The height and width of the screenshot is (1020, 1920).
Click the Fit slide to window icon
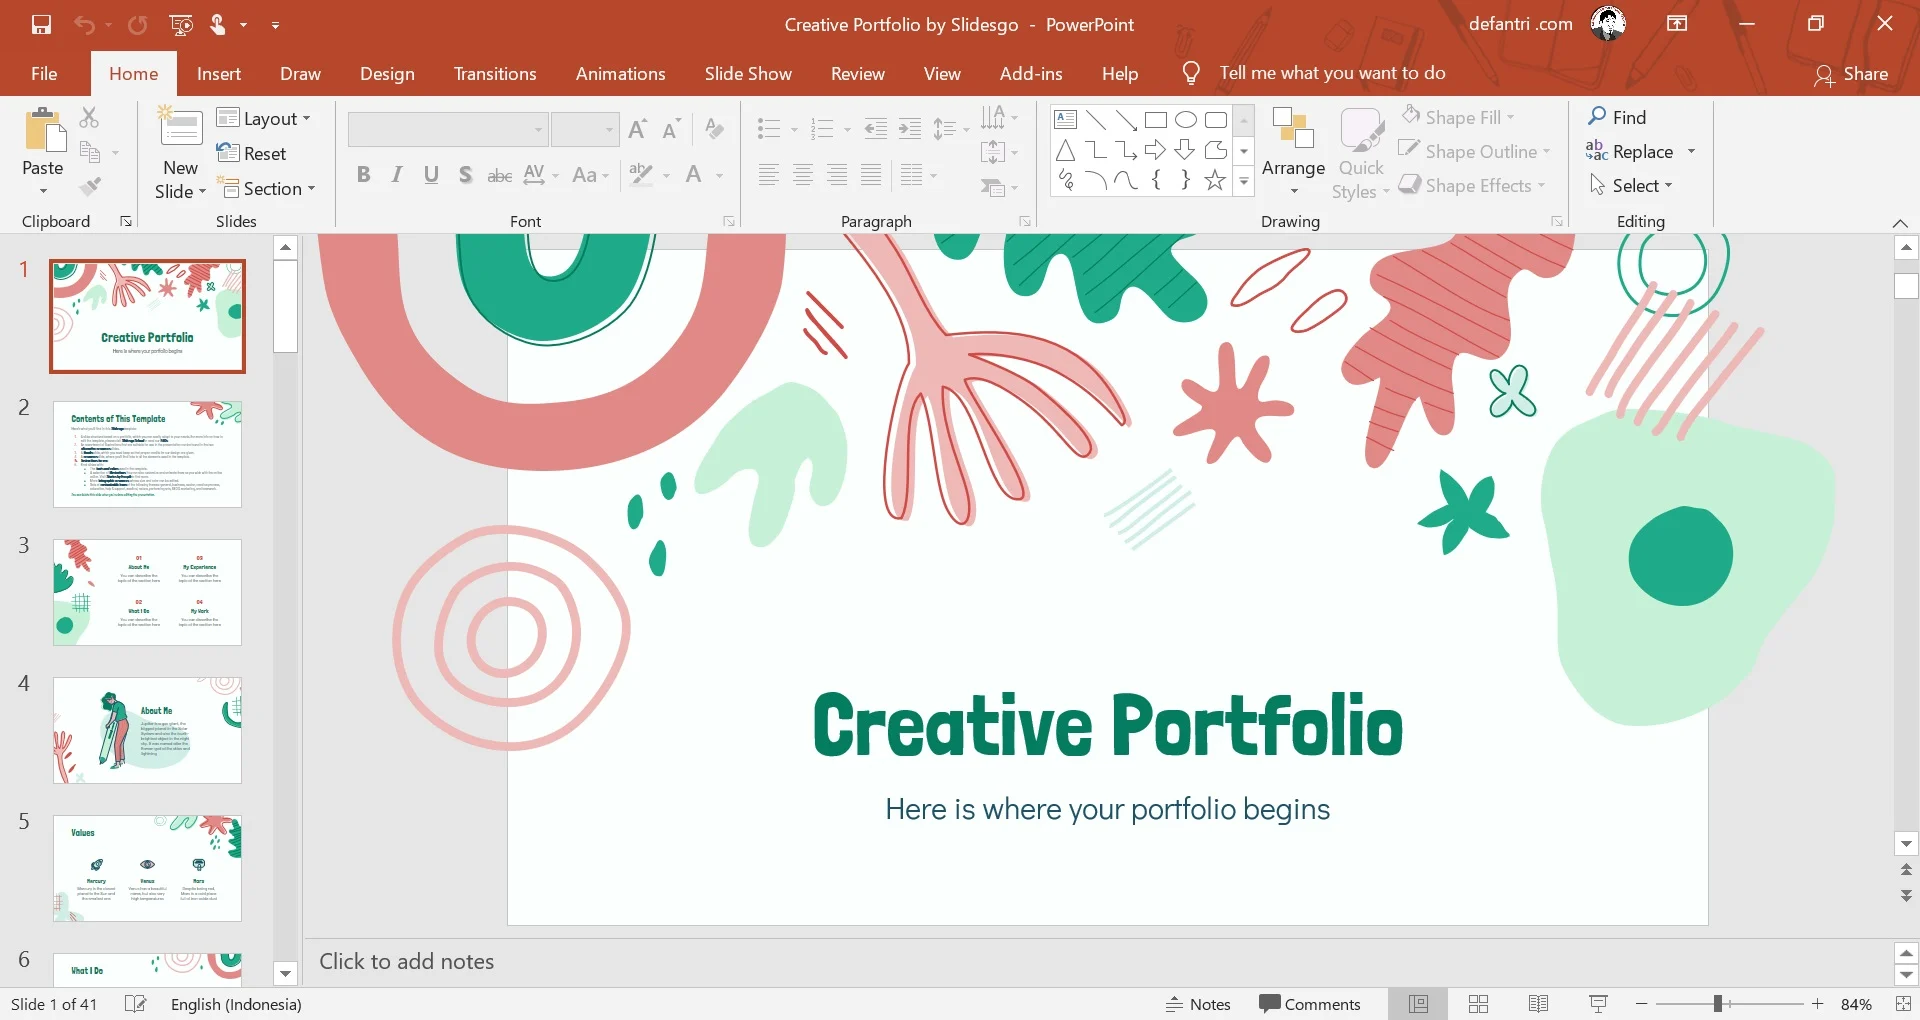[x=1903, y=1004]
